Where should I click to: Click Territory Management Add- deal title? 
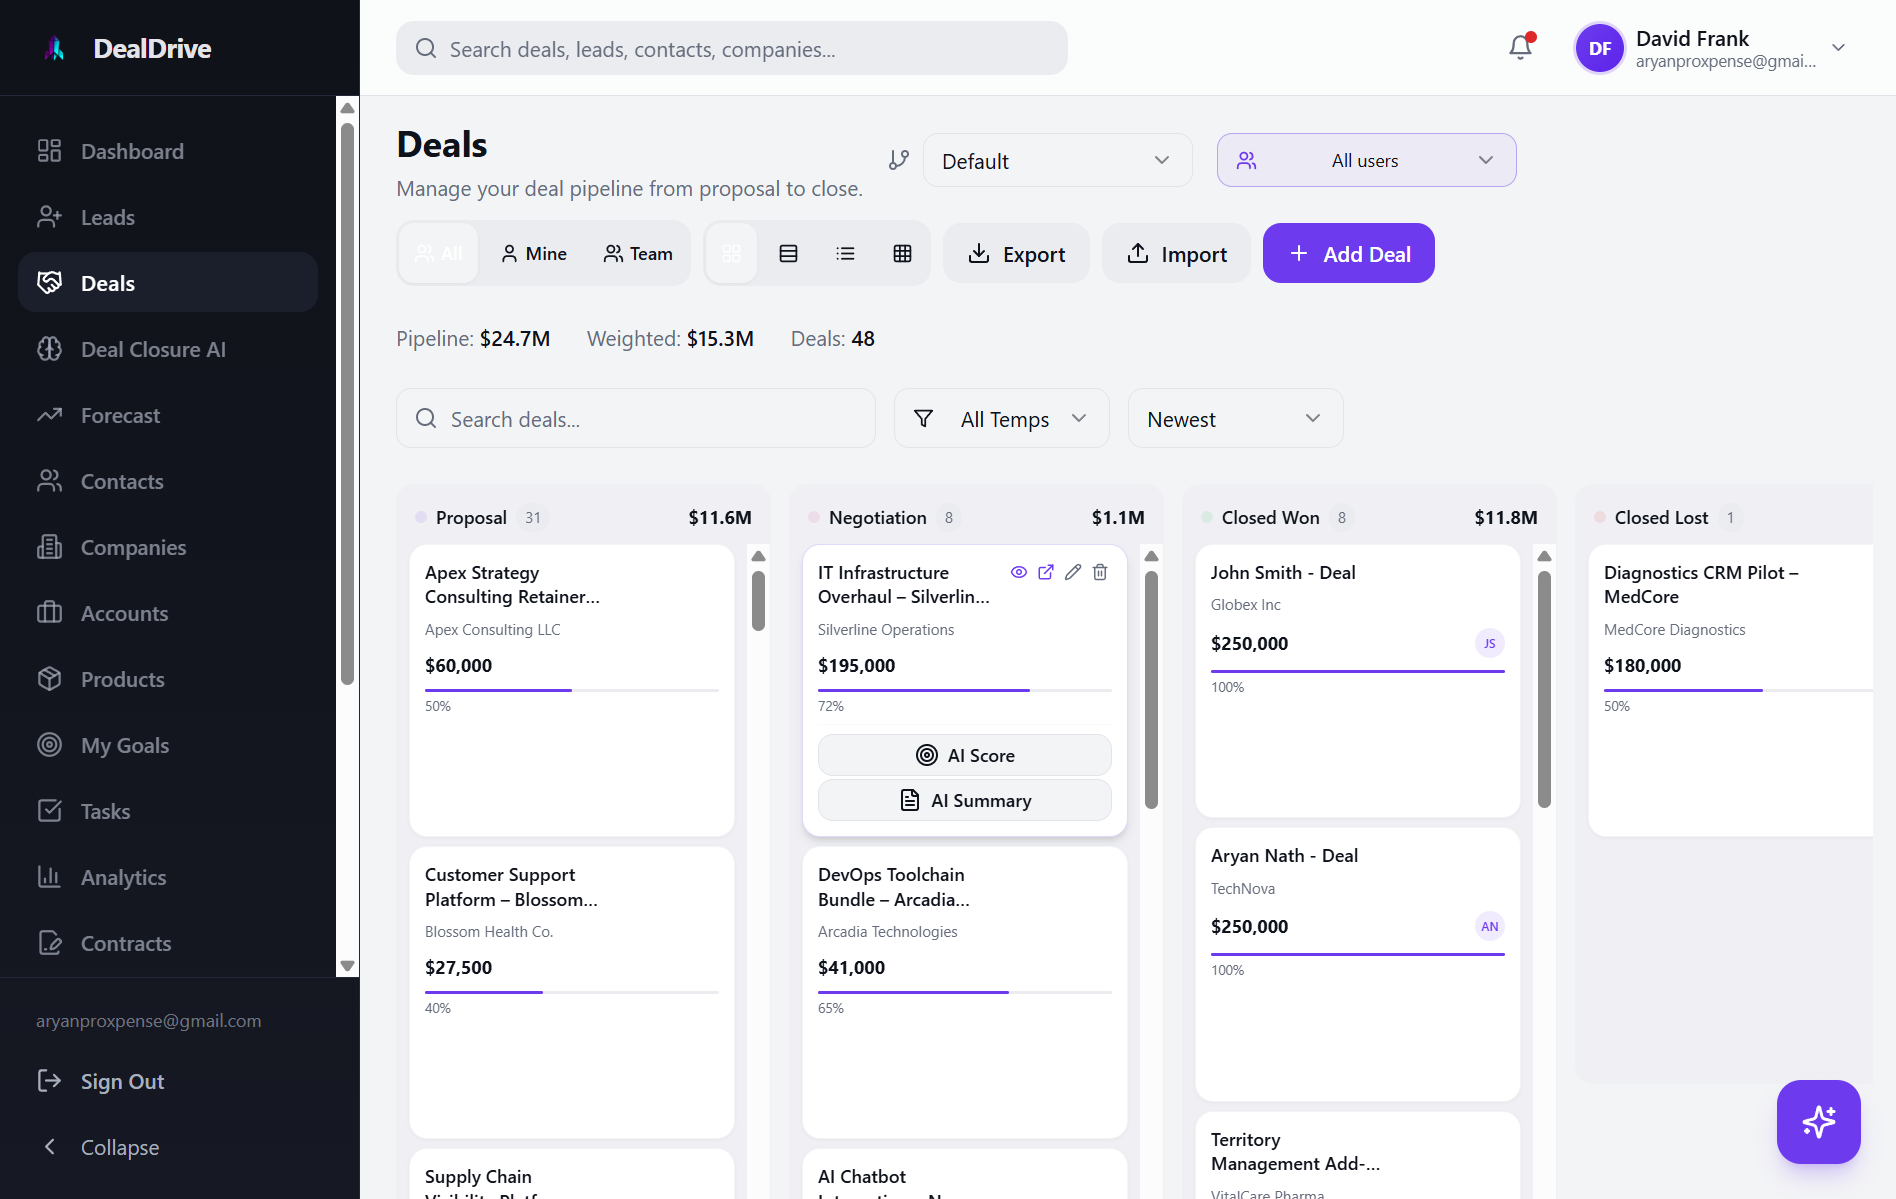point(1295,1151)
